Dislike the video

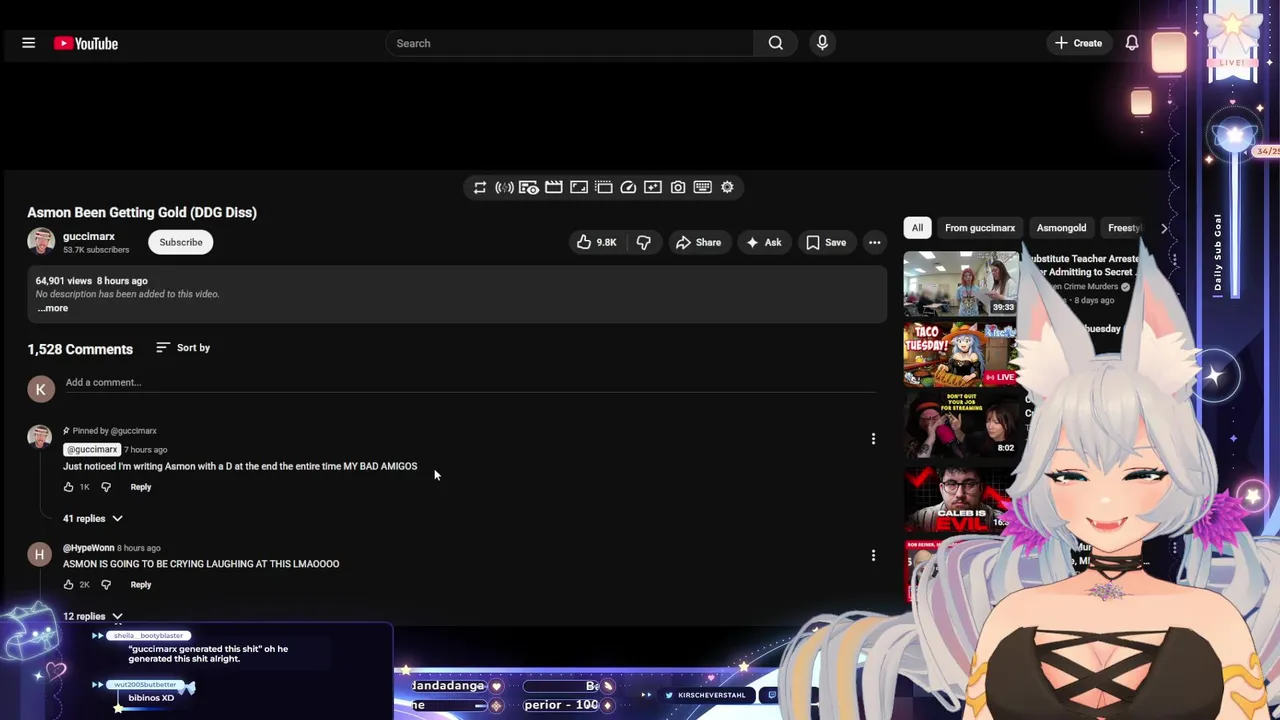pyautogui.click(x=644, y=242)
